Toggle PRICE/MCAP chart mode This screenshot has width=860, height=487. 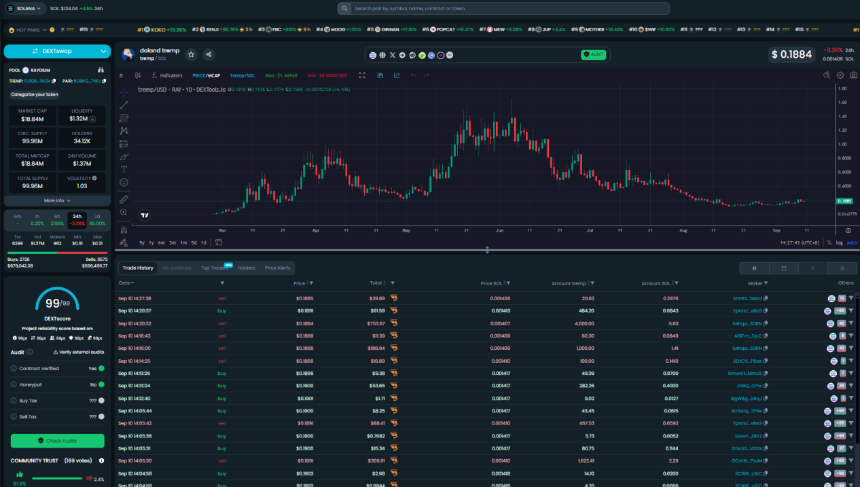[206, 76]
